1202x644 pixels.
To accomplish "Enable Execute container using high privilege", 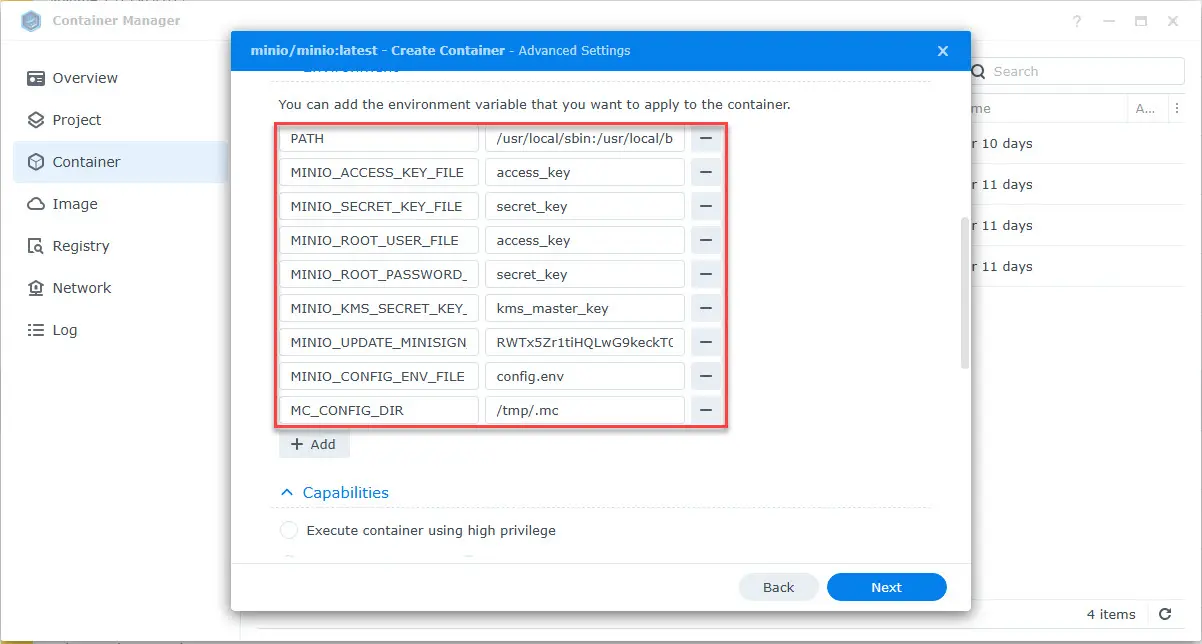I will [x=289, y=530].
